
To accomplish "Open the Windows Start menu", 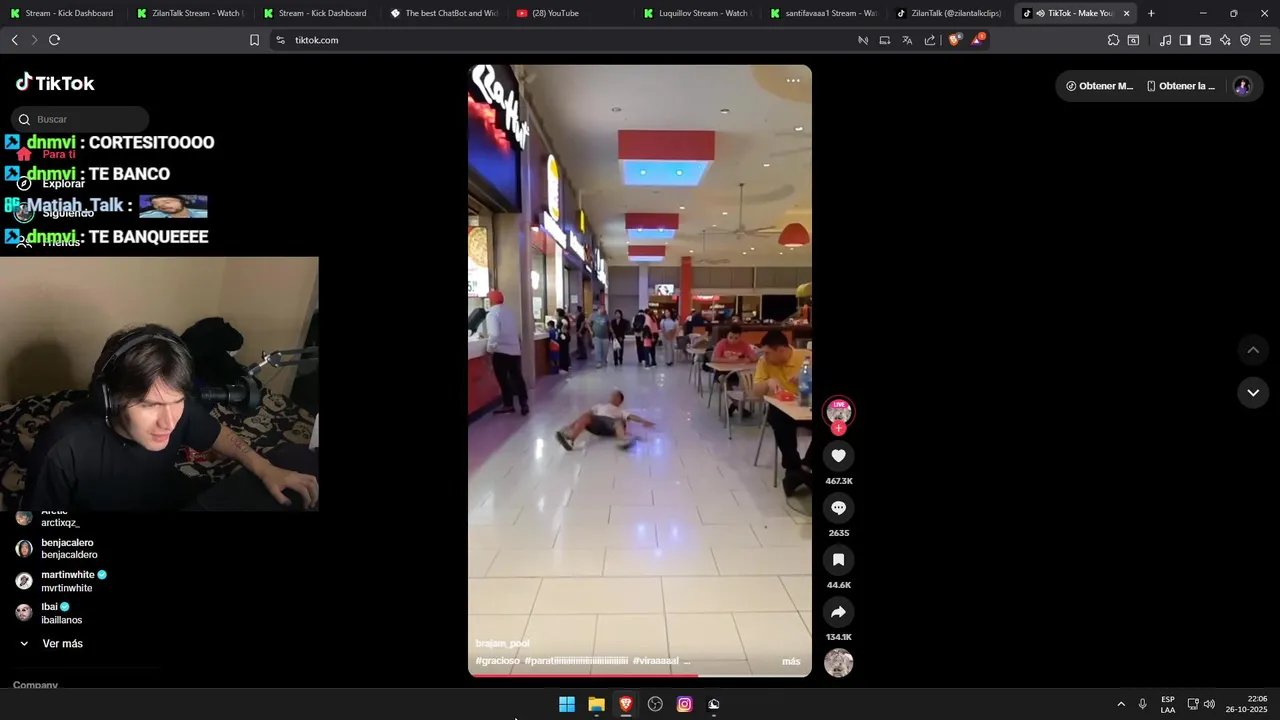I will [x=567, y=704].
